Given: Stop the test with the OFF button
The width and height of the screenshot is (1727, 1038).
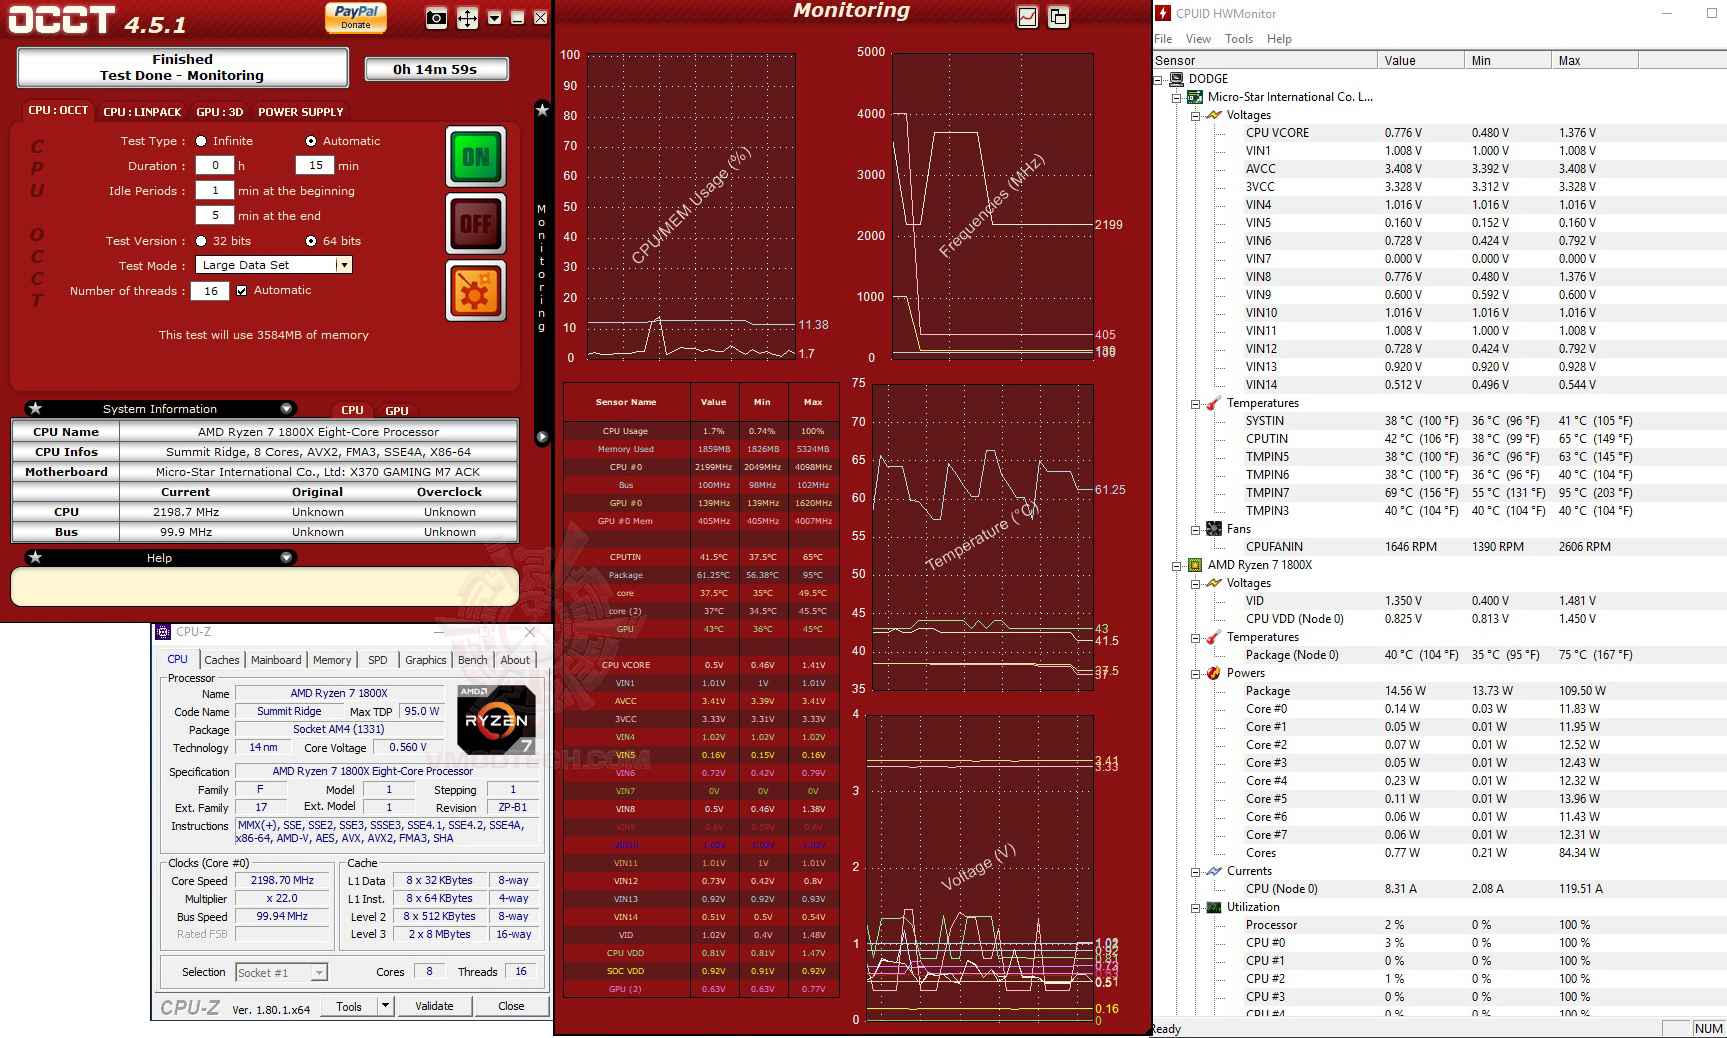Looking at the screenshot, I should [x=476, y=223].
